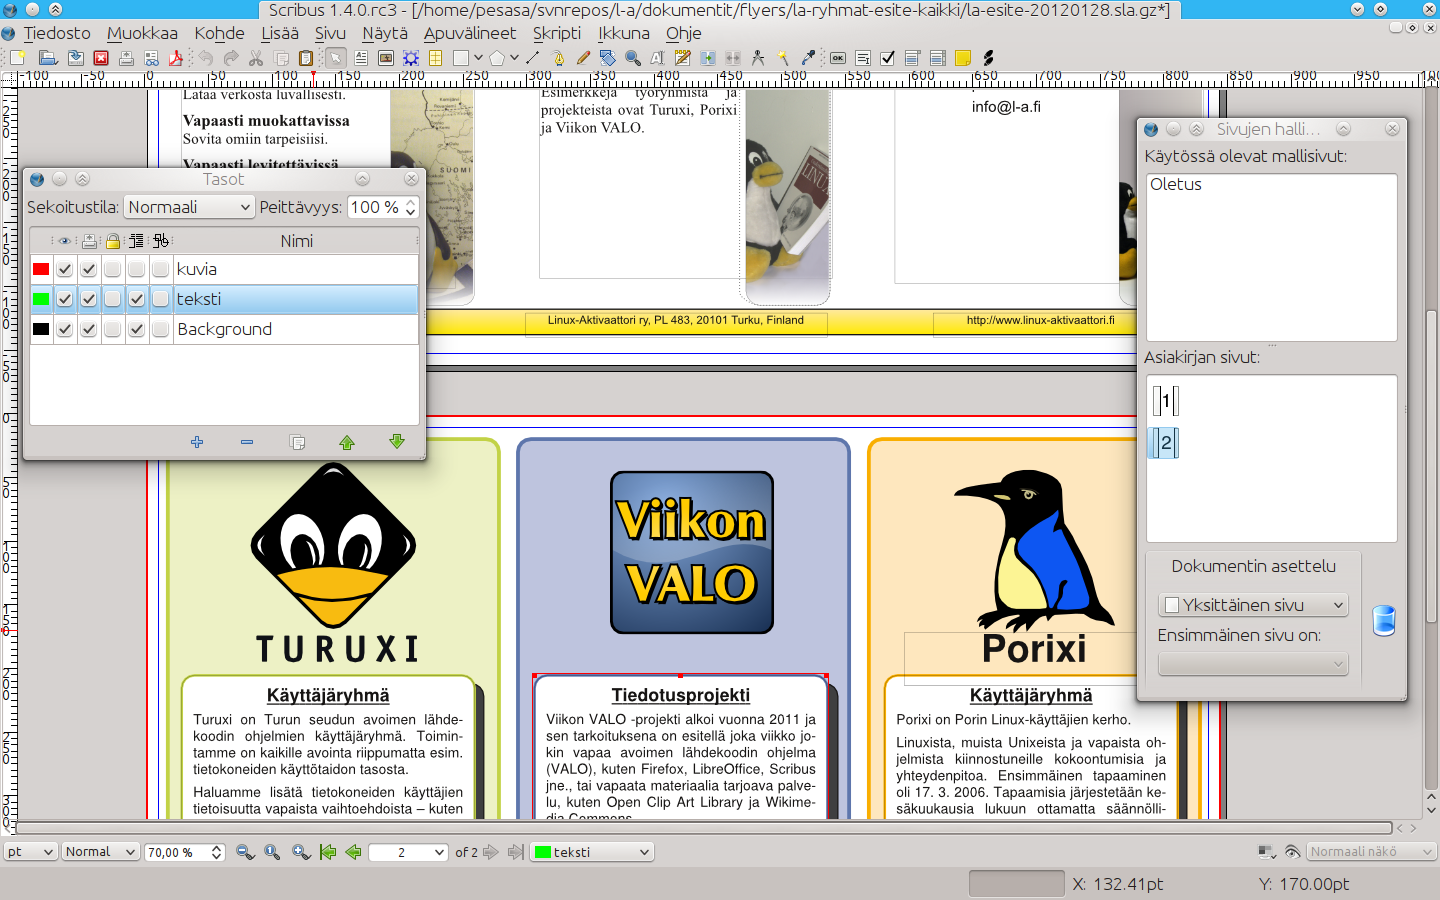Viewport: 1440px width, 900px height.
Task: Choose the Select Item arrow tool
Action: pos(335,58)
